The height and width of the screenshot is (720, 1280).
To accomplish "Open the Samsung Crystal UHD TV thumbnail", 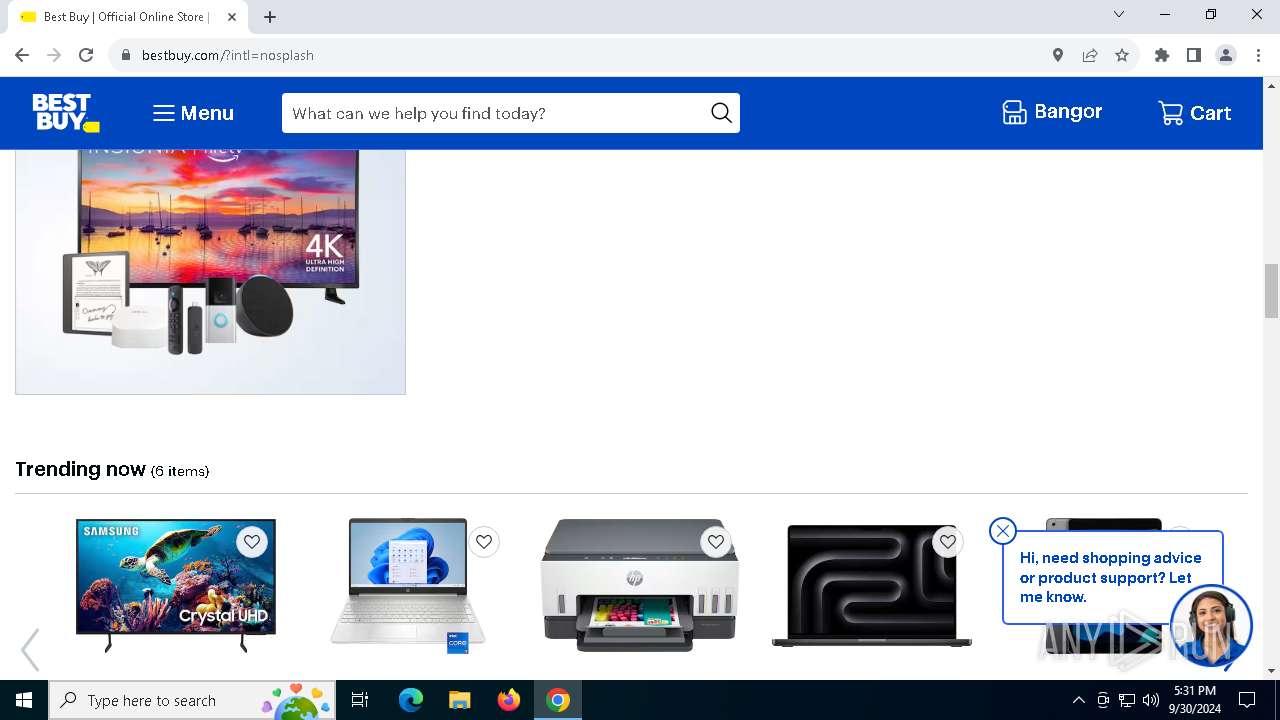I will pyautogui.click(x=176, y=585).
